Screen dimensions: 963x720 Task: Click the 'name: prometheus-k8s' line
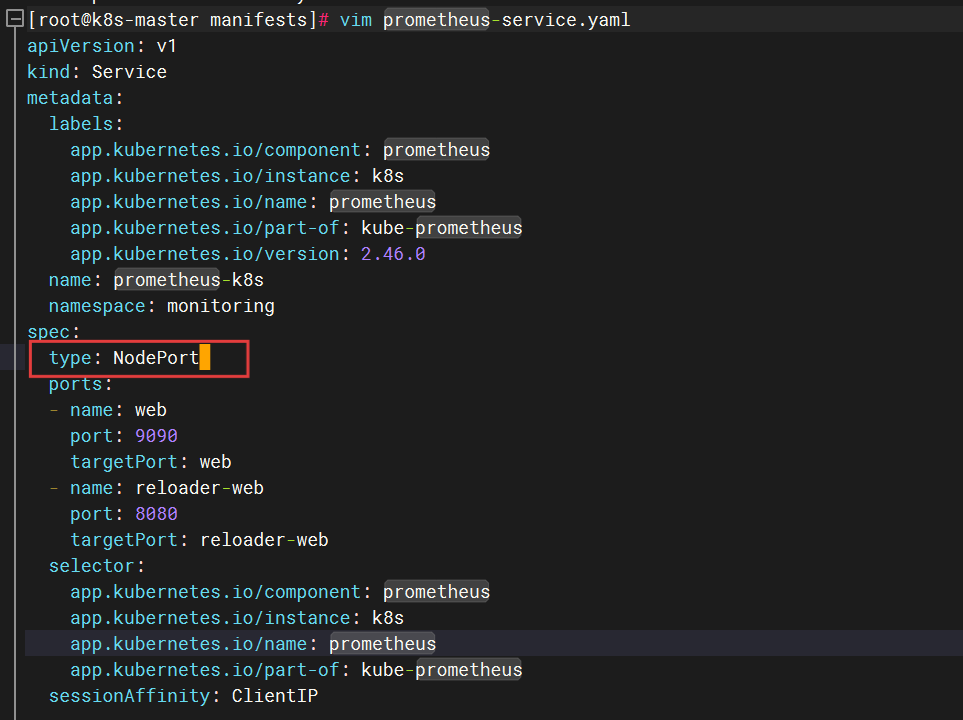pos(156,280)
